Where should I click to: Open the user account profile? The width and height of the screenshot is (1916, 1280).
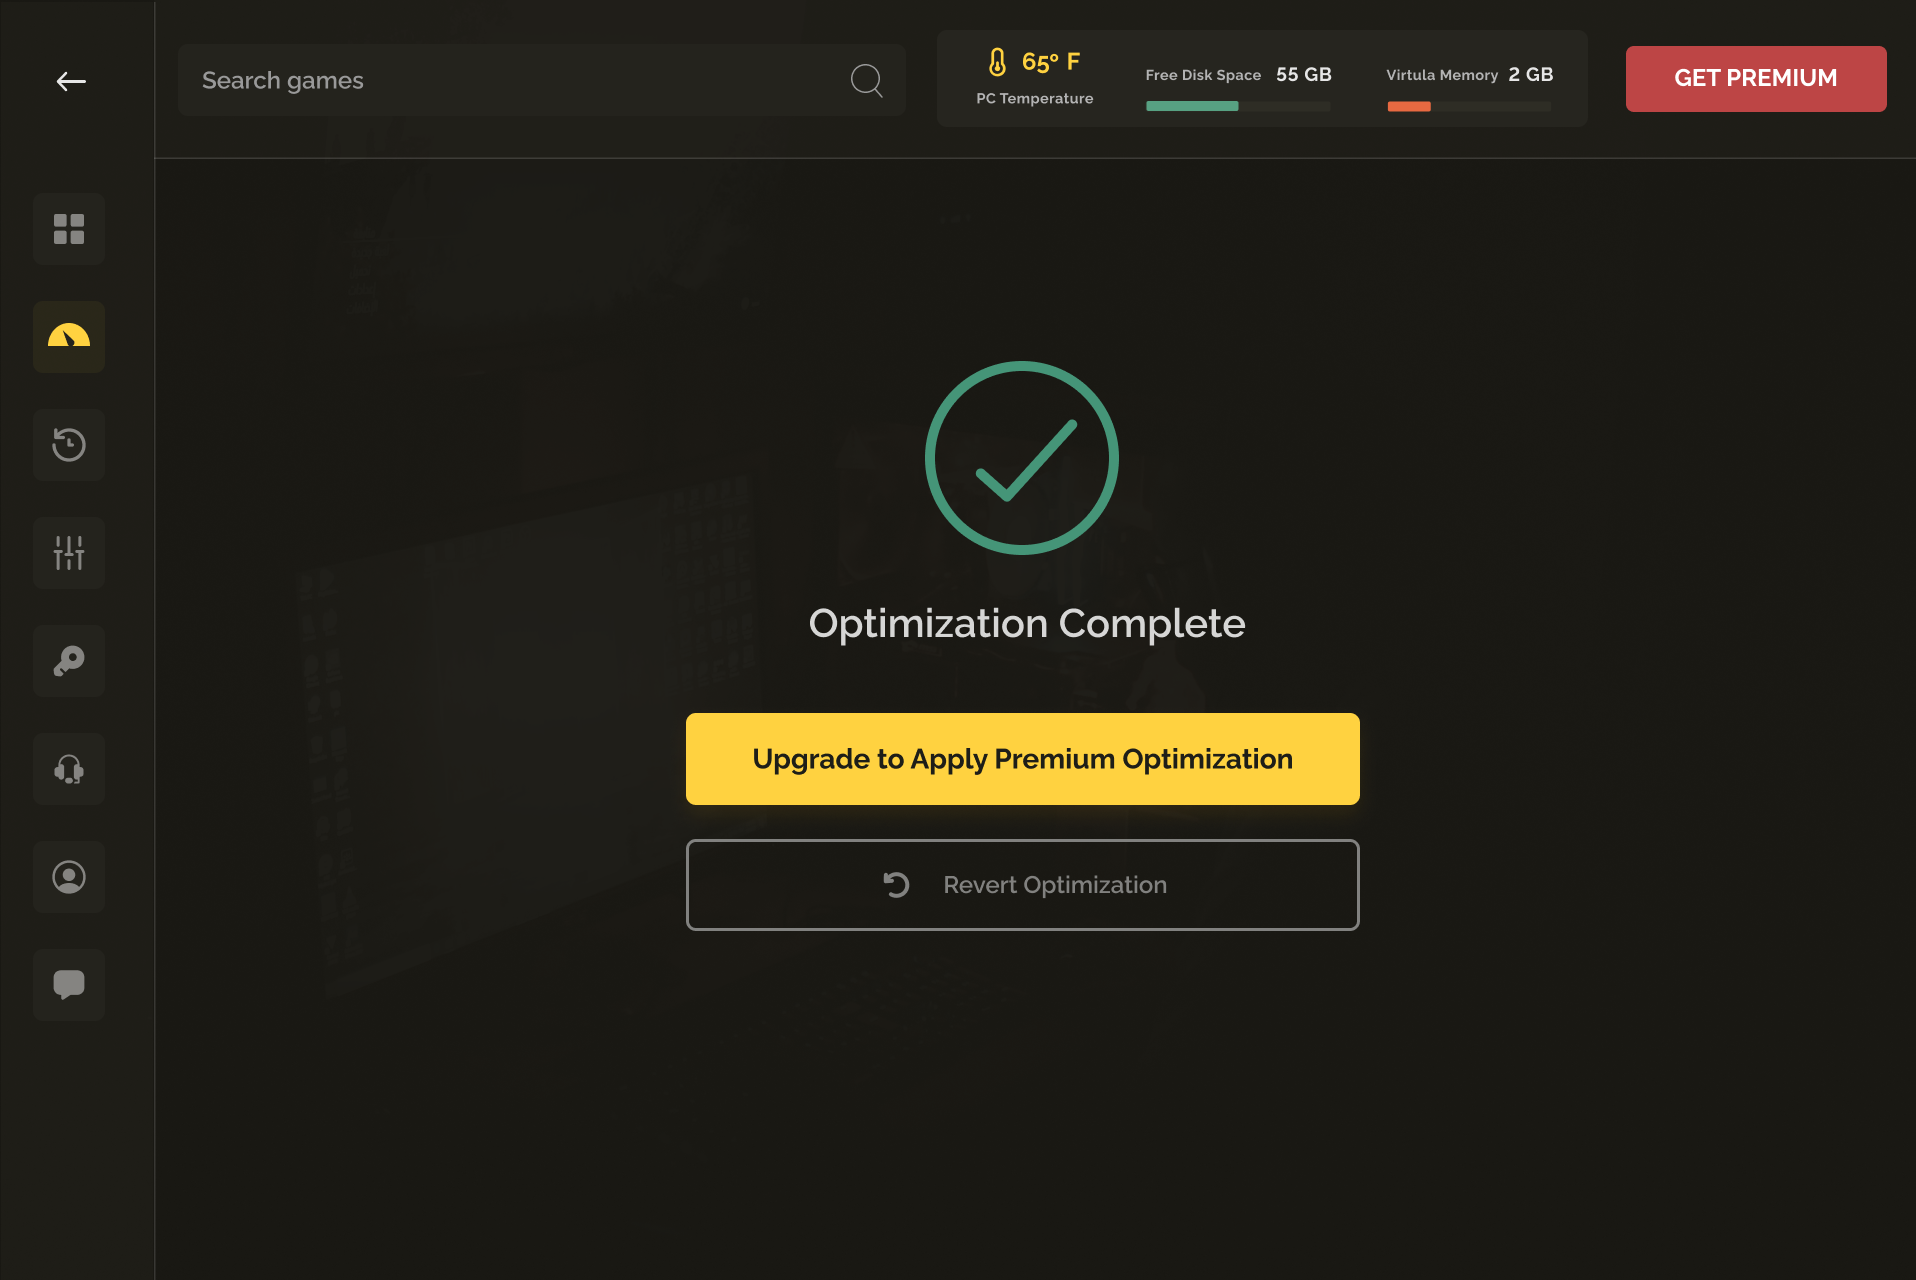[x=68, y=877]
